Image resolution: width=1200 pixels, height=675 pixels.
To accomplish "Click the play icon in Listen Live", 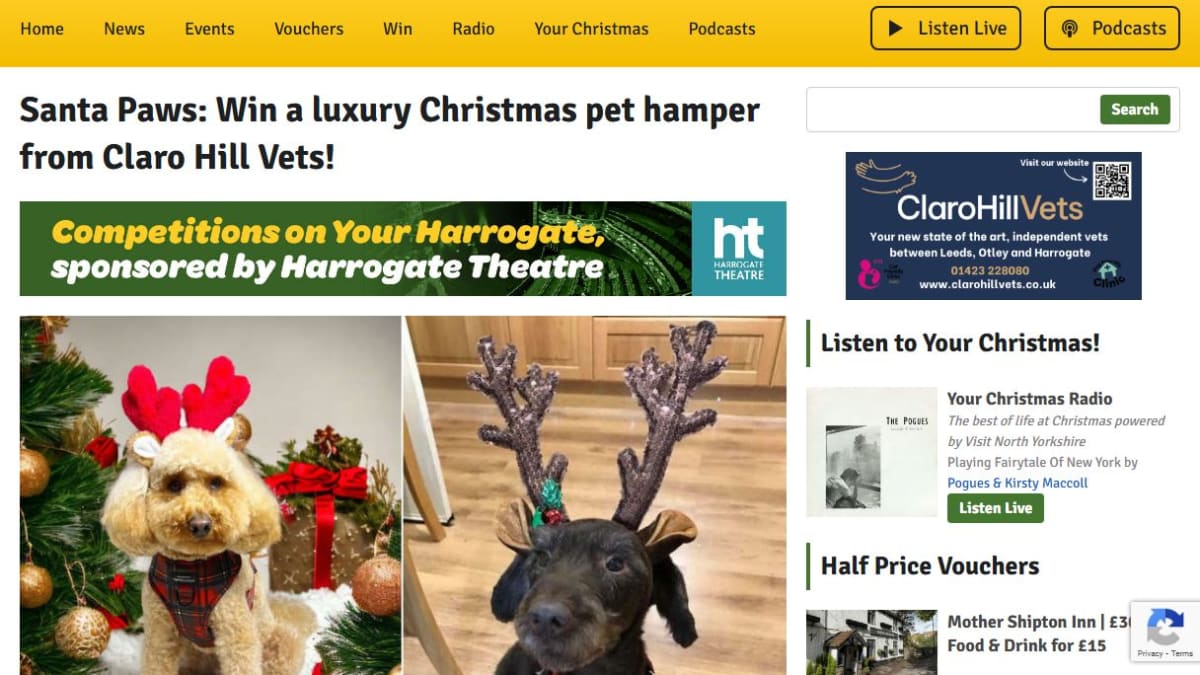I will point(896,28).
